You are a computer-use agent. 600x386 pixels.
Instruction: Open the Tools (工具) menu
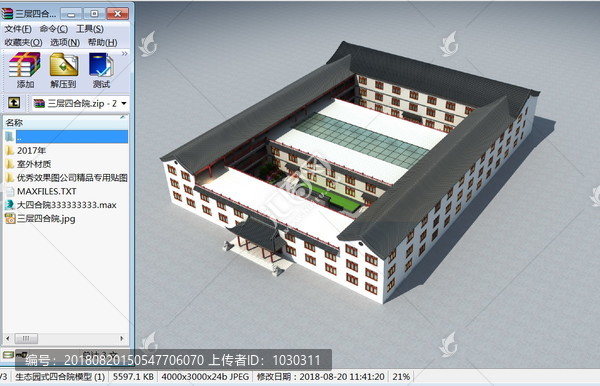pos(90,29)
